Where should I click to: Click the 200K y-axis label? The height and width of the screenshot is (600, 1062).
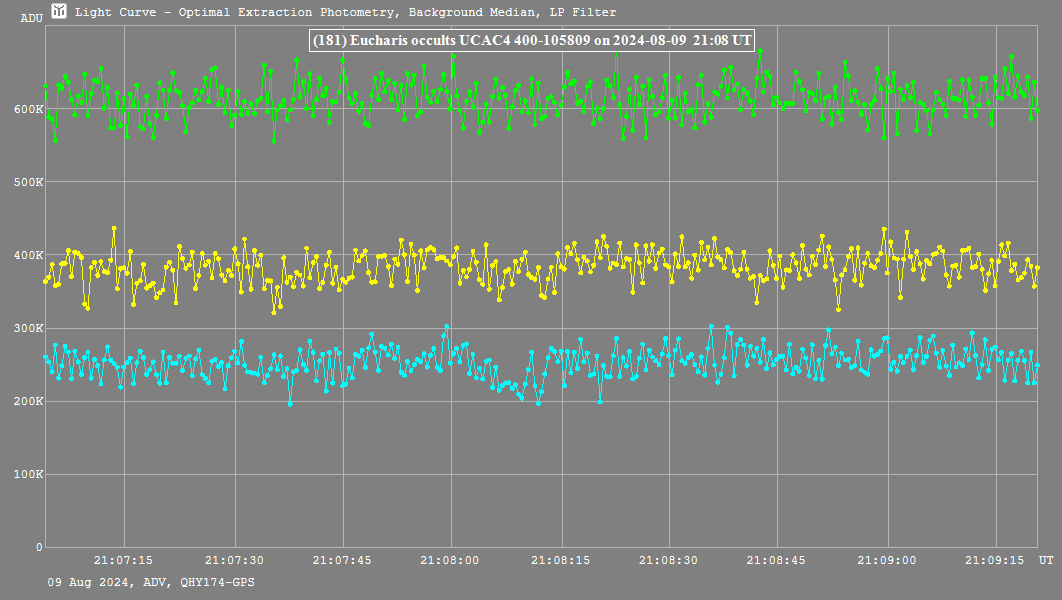[27, 401]
